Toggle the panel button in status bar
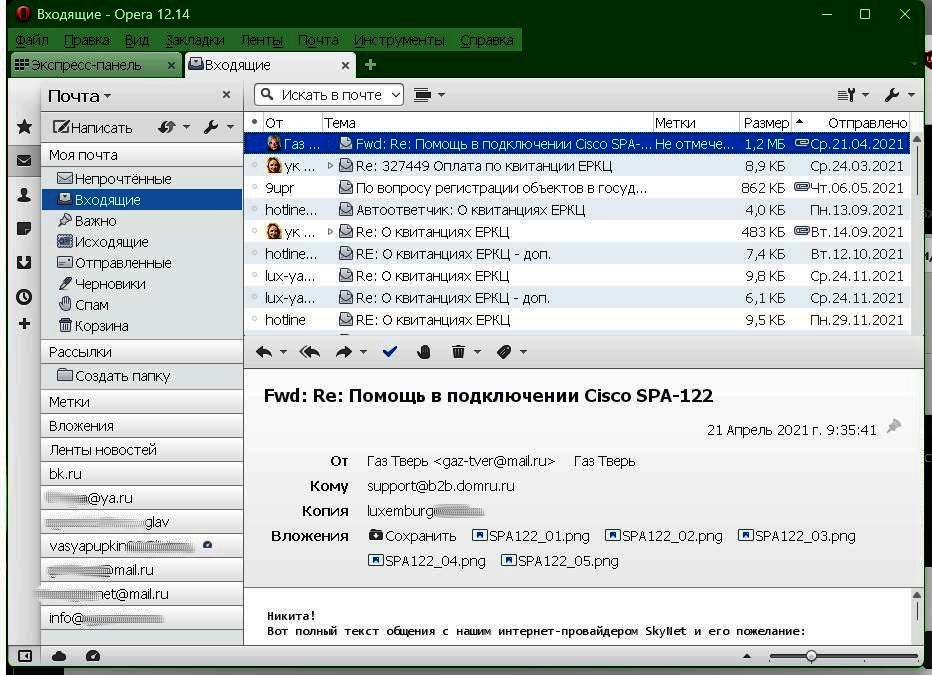Viewport: 932px width, 675px height. click(x=24, y=656)
